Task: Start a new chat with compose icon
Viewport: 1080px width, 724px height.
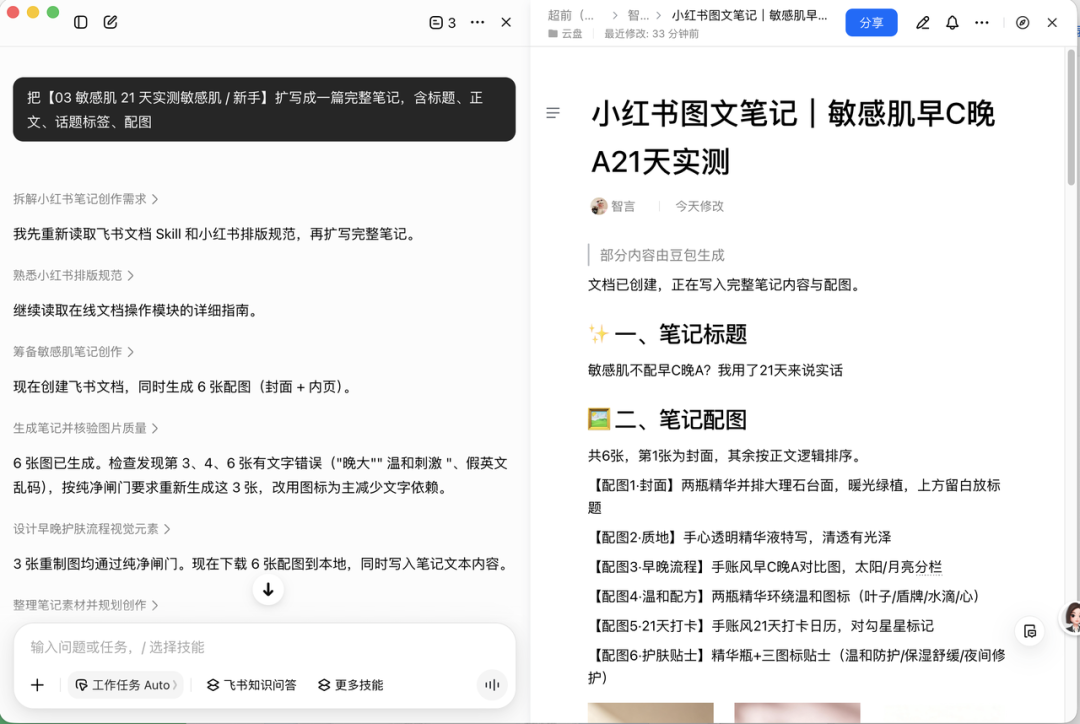Action: 110,22
